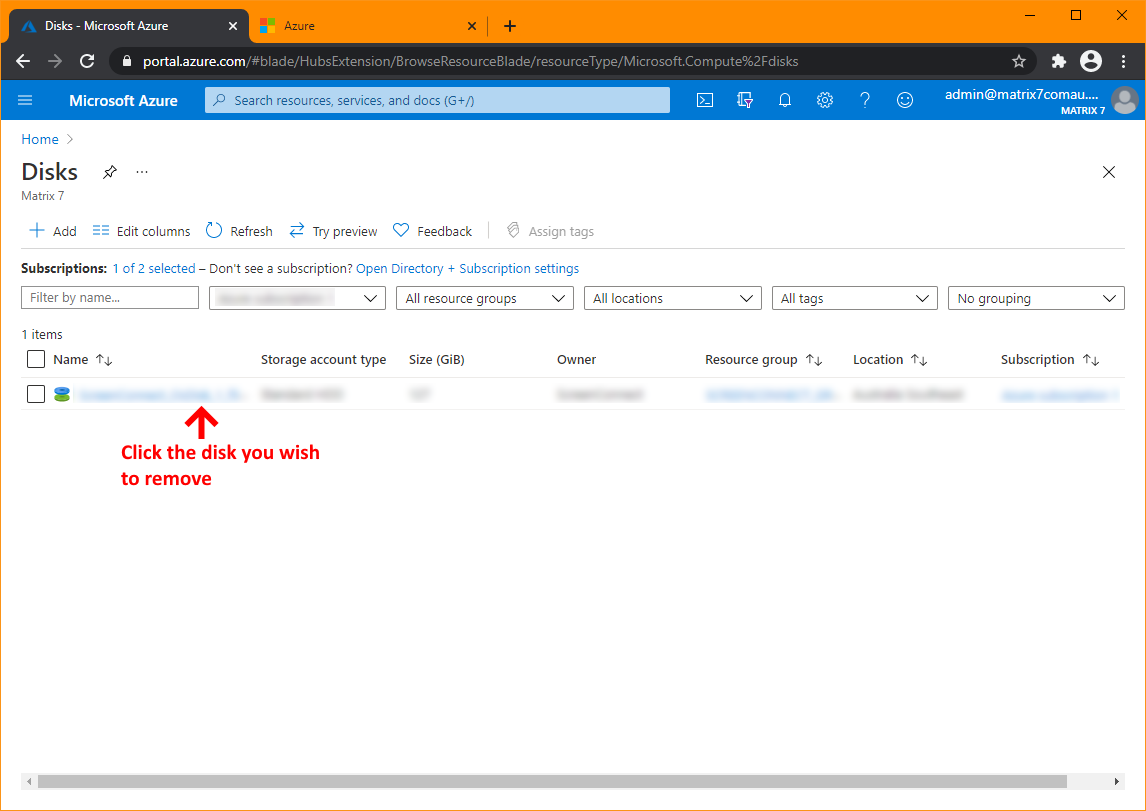
Task: Send feedback via smiley icon
Action: [x=905, y=100]
